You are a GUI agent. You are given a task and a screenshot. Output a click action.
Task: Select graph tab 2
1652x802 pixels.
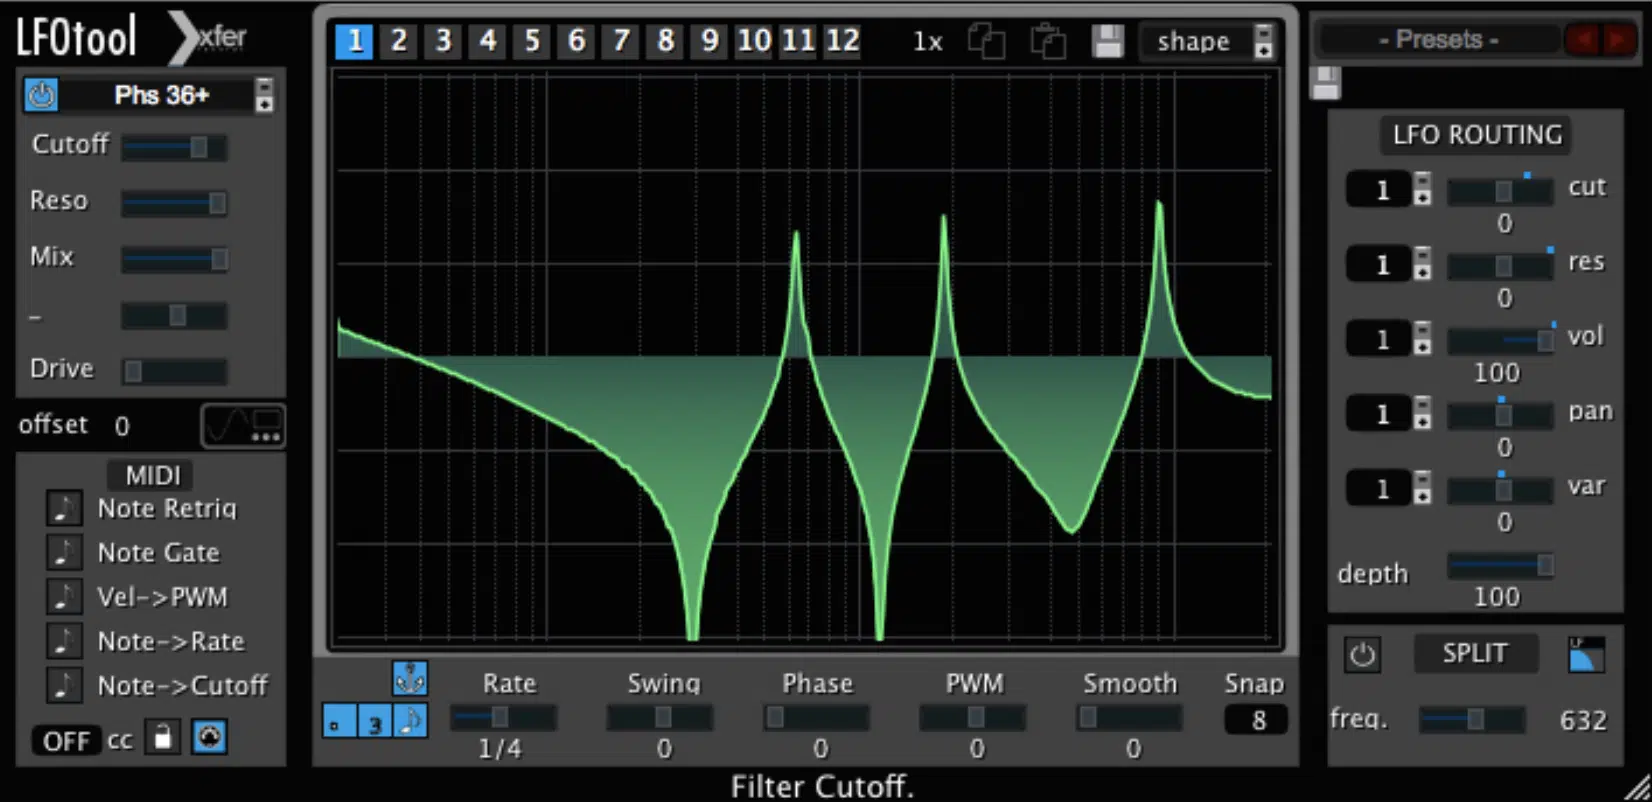pyautogui.click(x=399, y=41)
